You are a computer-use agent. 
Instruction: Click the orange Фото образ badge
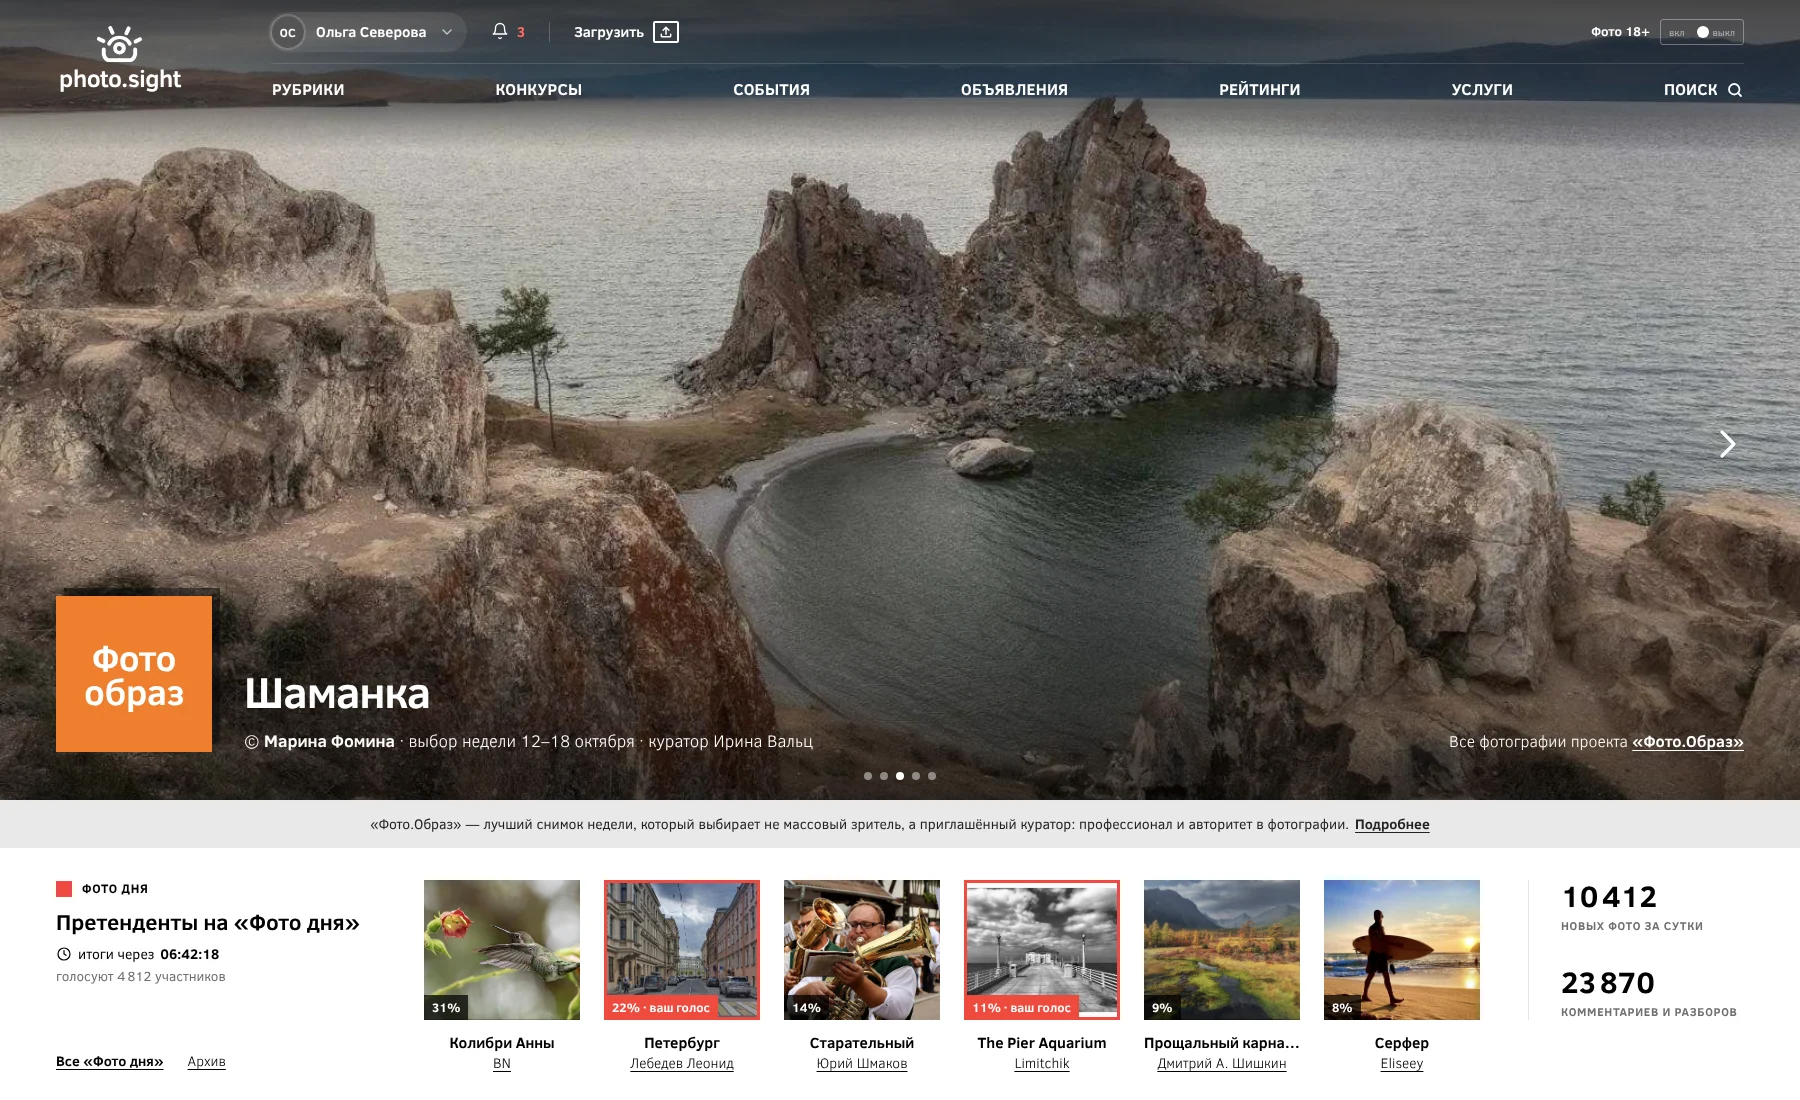[x=134, y=674]
